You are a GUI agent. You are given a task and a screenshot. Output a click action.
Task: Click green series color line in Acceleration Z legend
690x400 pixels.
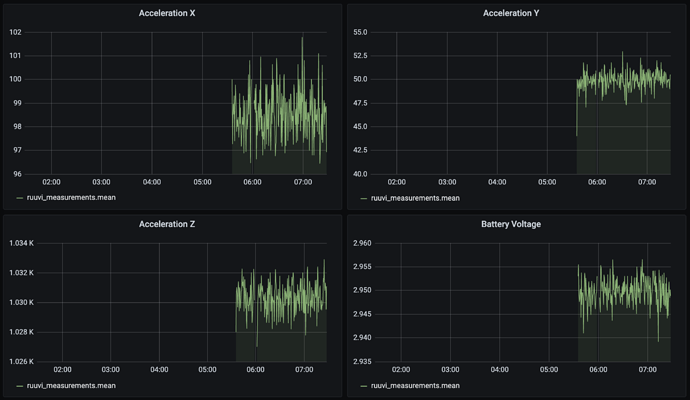19,386
